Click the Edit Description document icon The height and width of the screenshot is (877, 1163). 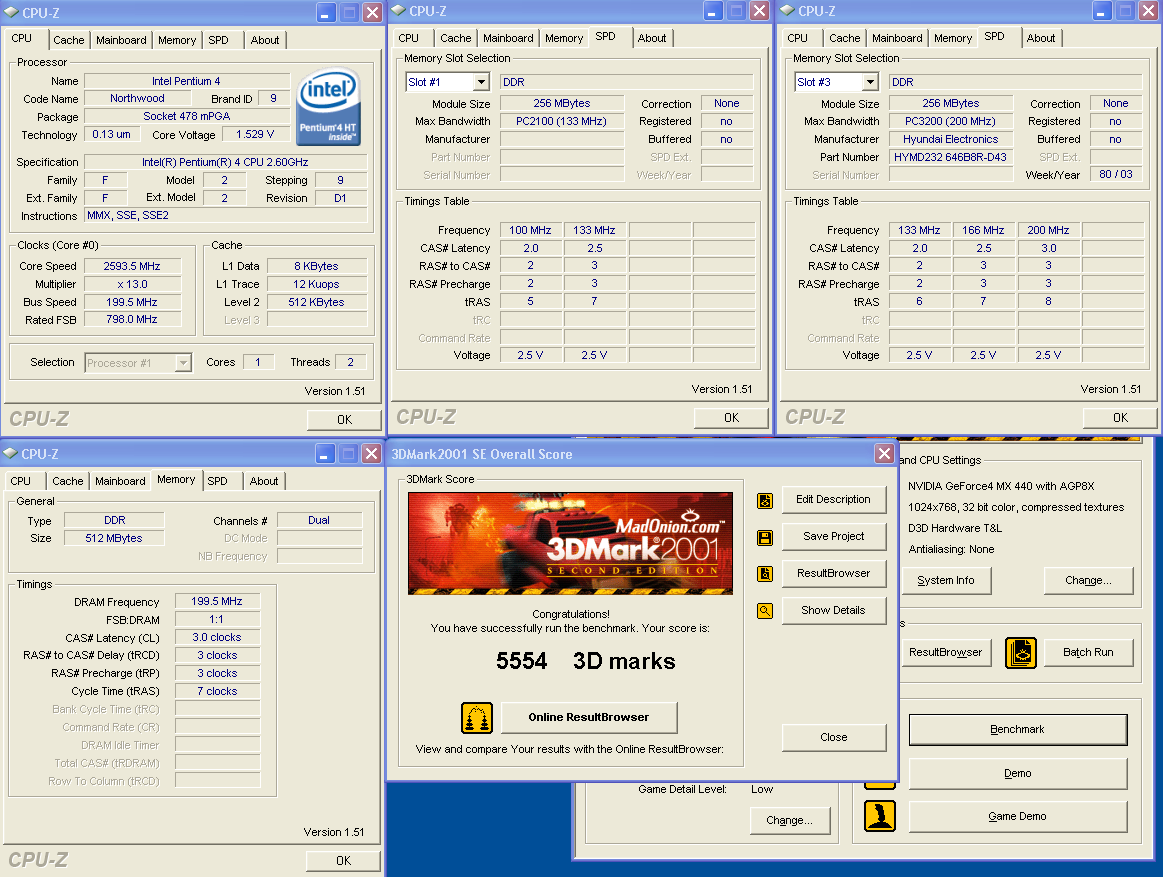(x=765, y=500)
